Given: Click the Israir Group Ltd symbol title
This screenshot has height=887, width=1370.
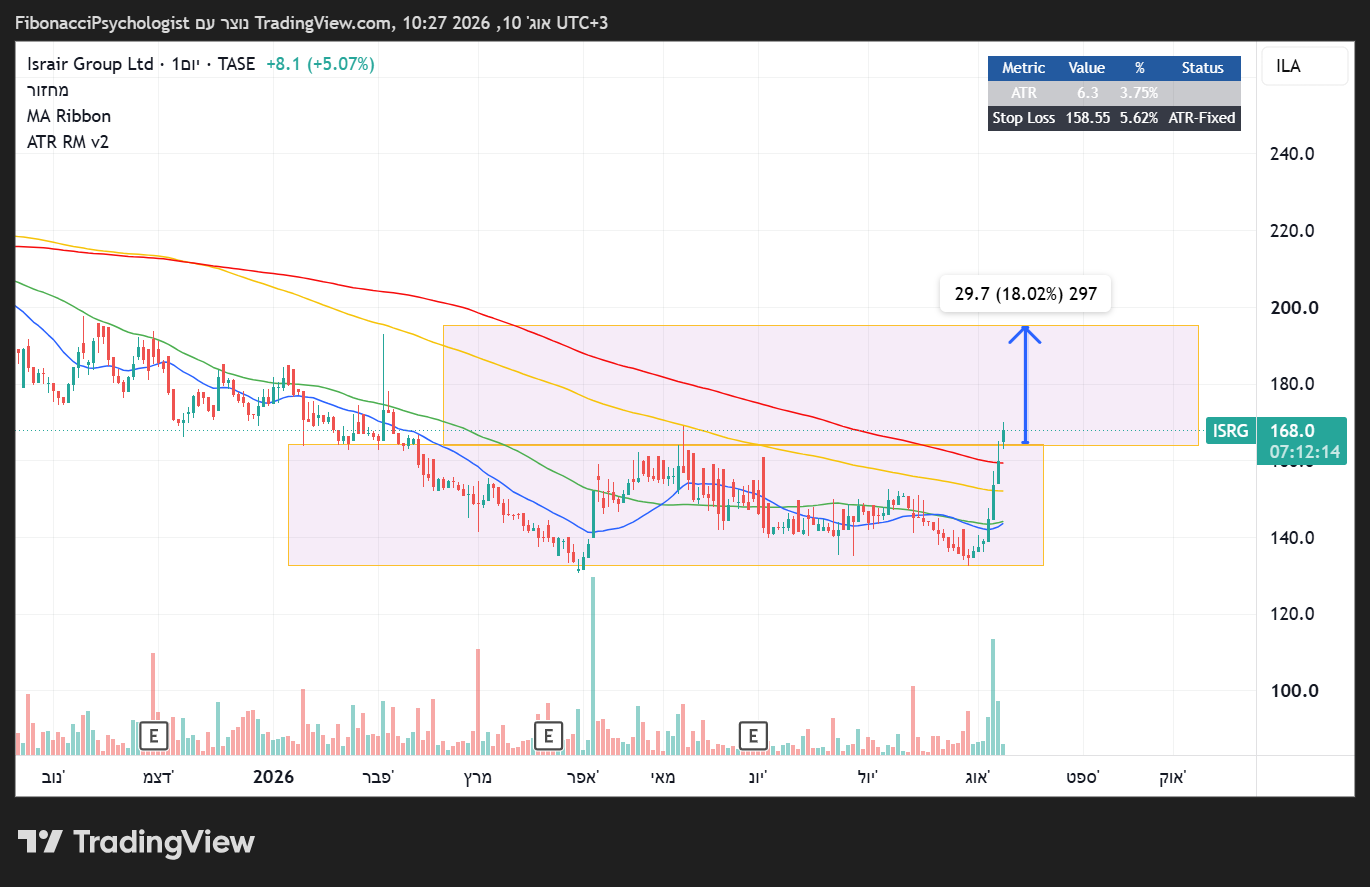Looking at the screenshot, I should pyautogui.click(x=90, y=64).
